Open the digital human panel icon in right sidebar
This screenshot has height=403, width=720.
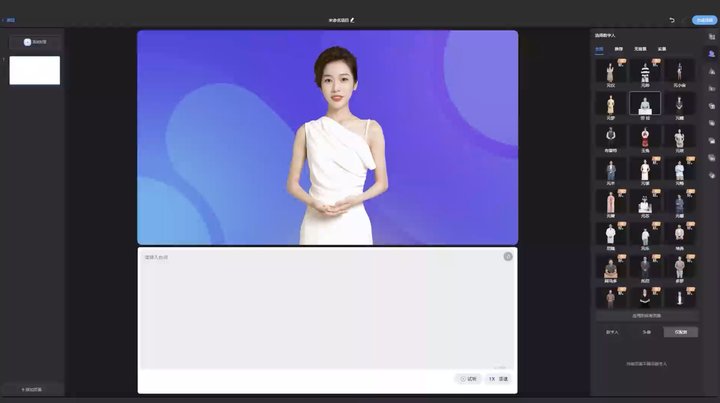pos(711,52)
